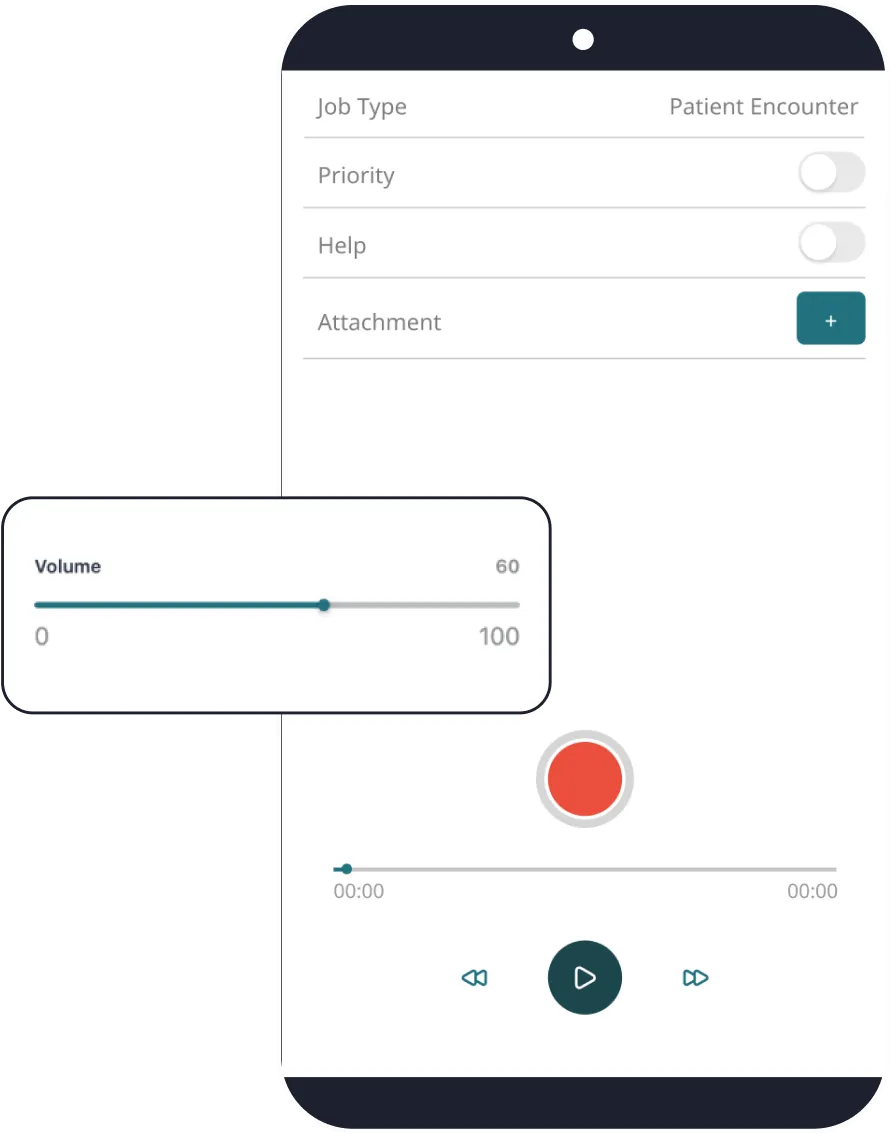The height and width of the screenshot is (1134, 890).
Task: Click the rewind double-arrow icon
Action: (x=474, y=978)
